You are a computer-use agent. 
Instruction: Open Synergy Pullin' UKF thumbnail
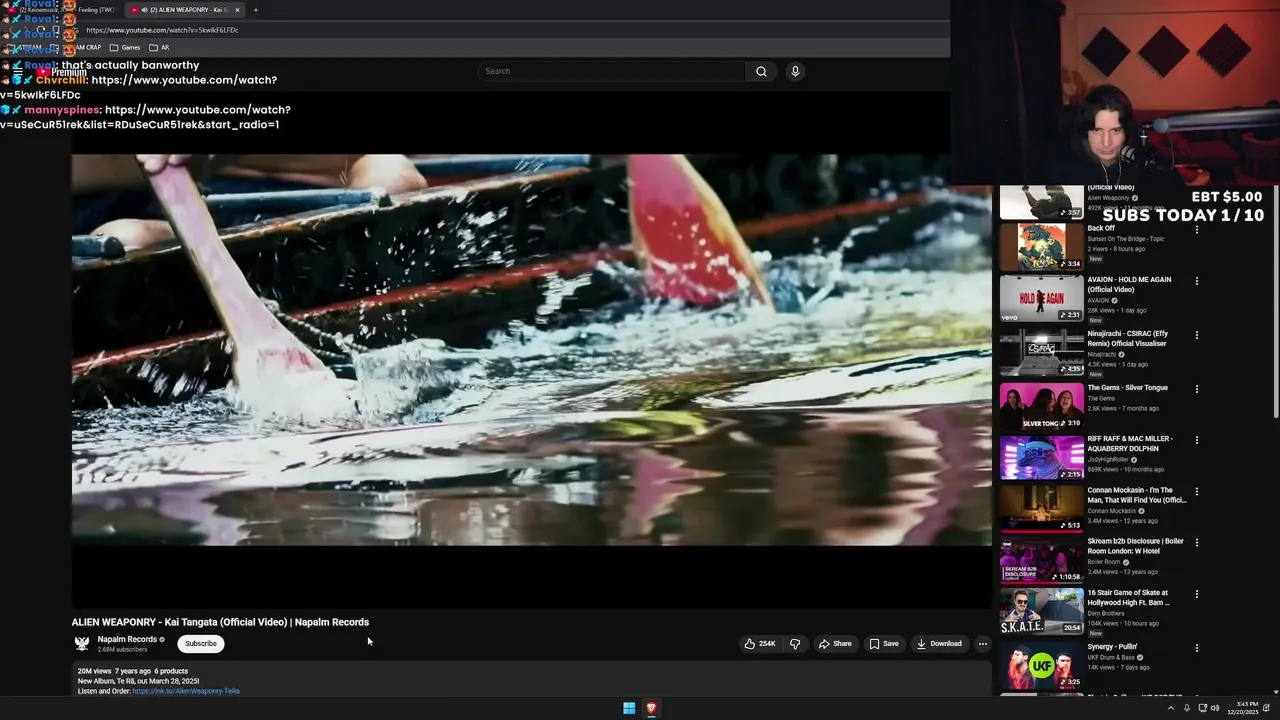tap(1042, 665)
